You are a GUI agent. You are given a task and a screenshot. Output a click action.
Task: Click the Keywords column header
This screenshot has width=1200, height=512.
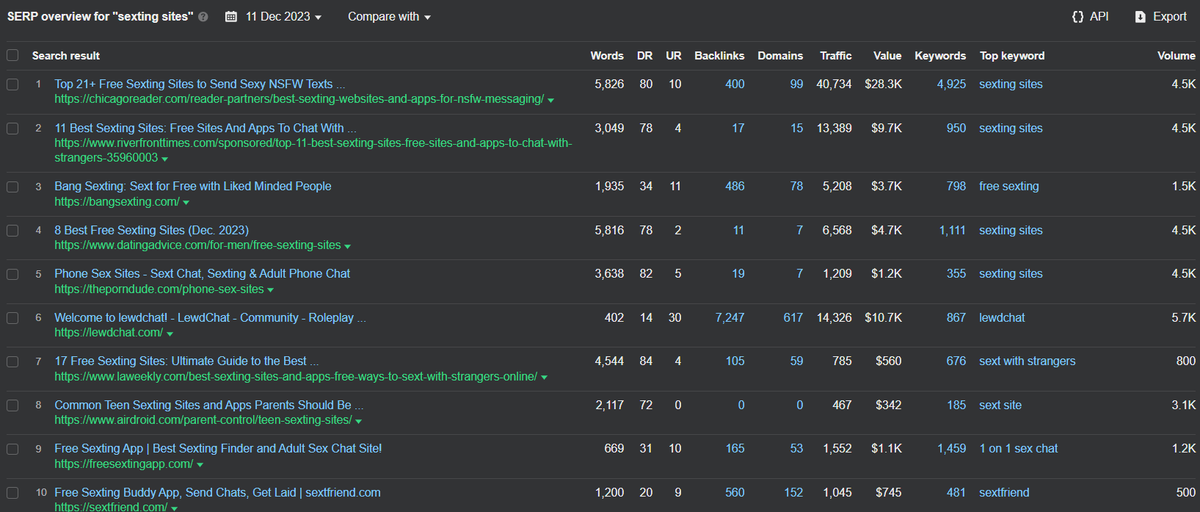point(940,56)
